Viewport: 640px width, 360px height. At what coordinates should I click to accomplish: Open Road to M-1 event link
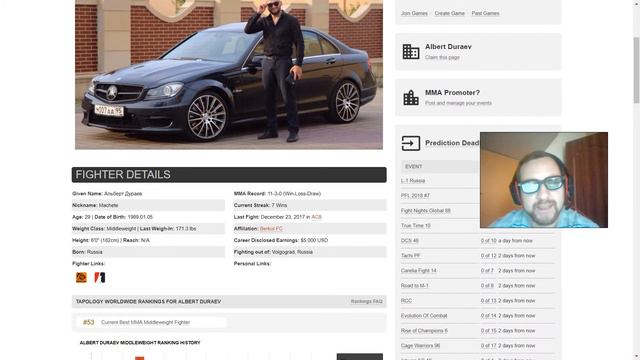414,286
